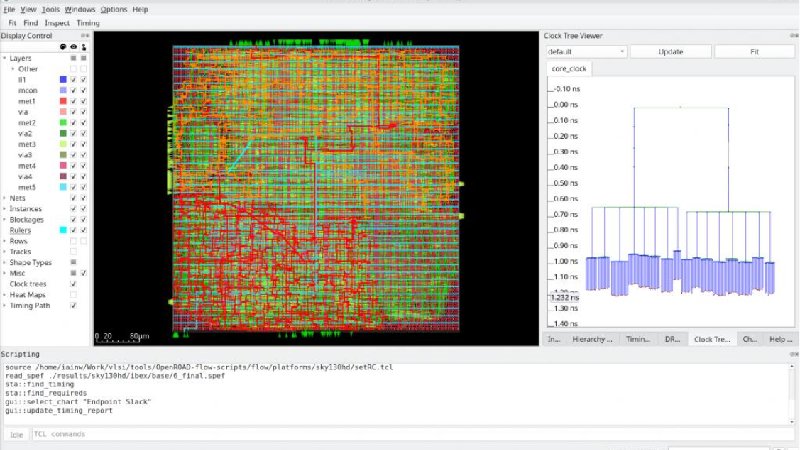Toggle the Instances visible checkbox
Viewport: 800px width, 450px height.
(x=73, y=209)
